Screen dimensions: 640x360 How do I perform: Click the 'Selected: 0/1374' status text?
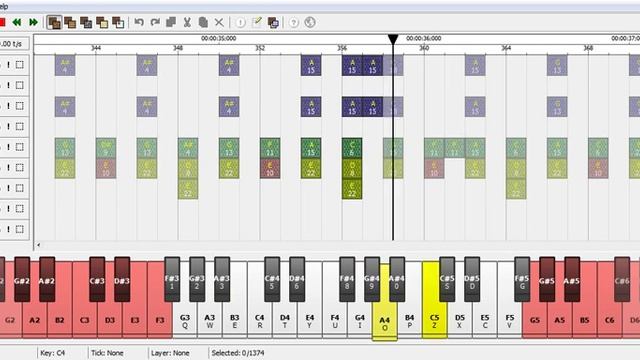tap(238, 353)
